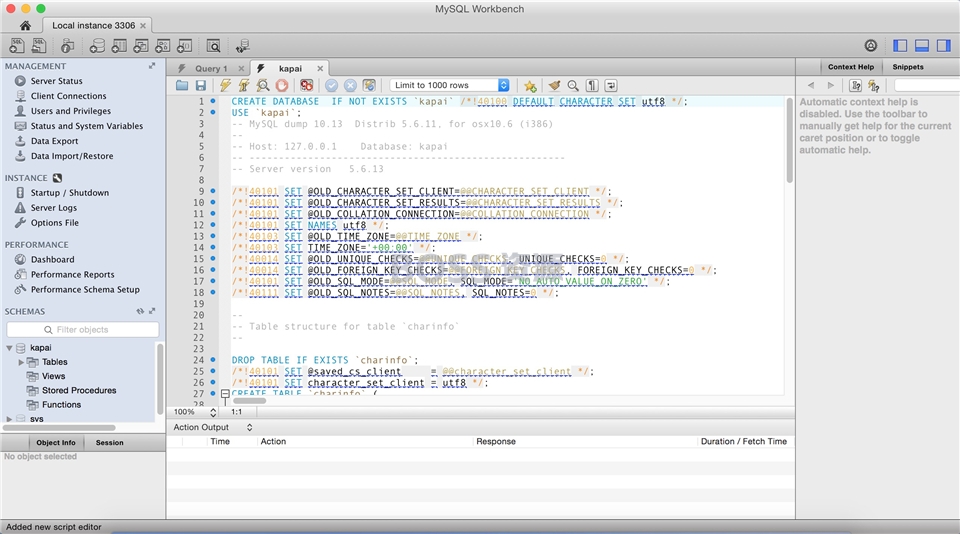
Task: Toggle invisible characters display button
Action: click(x=592, y=86)
